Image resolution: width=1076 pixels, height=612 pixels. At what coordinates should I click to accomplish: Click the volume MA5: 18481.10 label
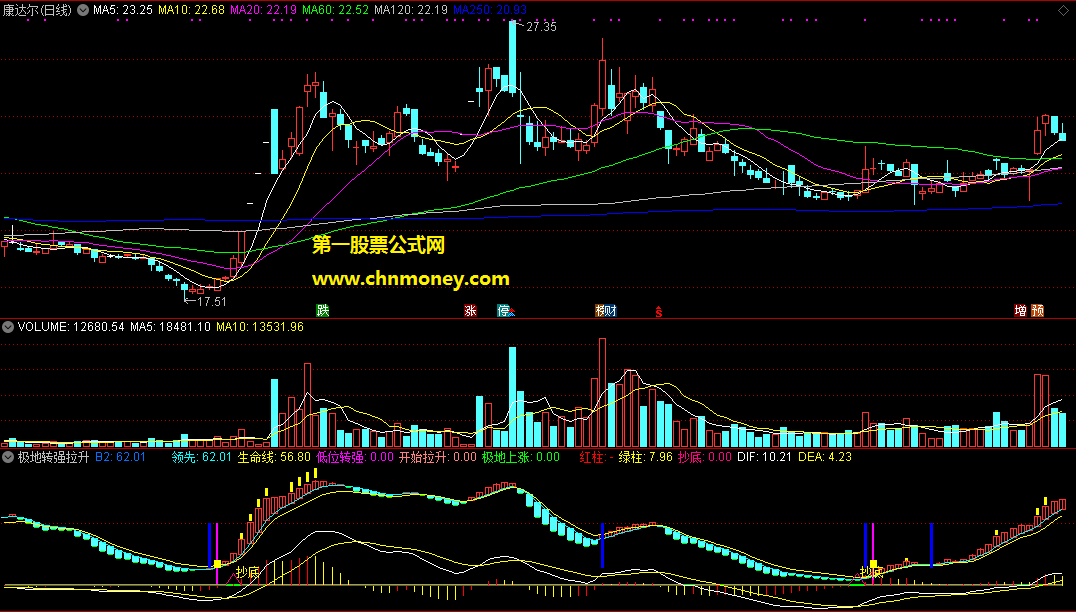click(x=170, y=327)
